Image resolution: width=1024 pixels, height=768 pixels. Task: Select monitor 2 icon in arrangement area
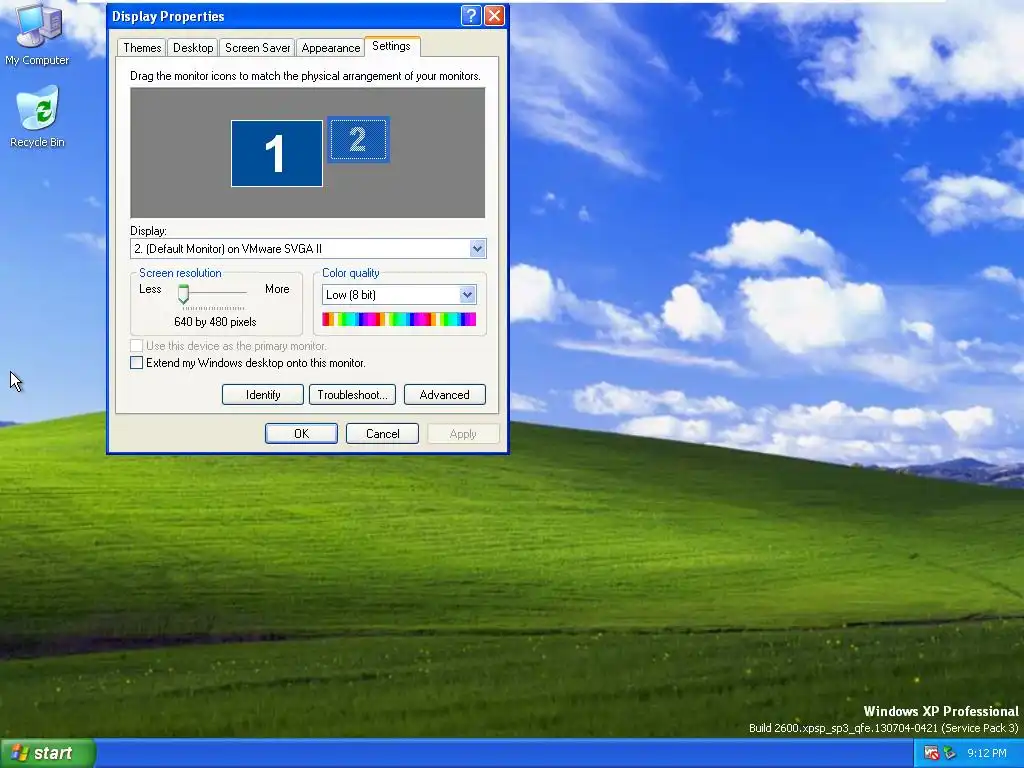tap(358, 139)
